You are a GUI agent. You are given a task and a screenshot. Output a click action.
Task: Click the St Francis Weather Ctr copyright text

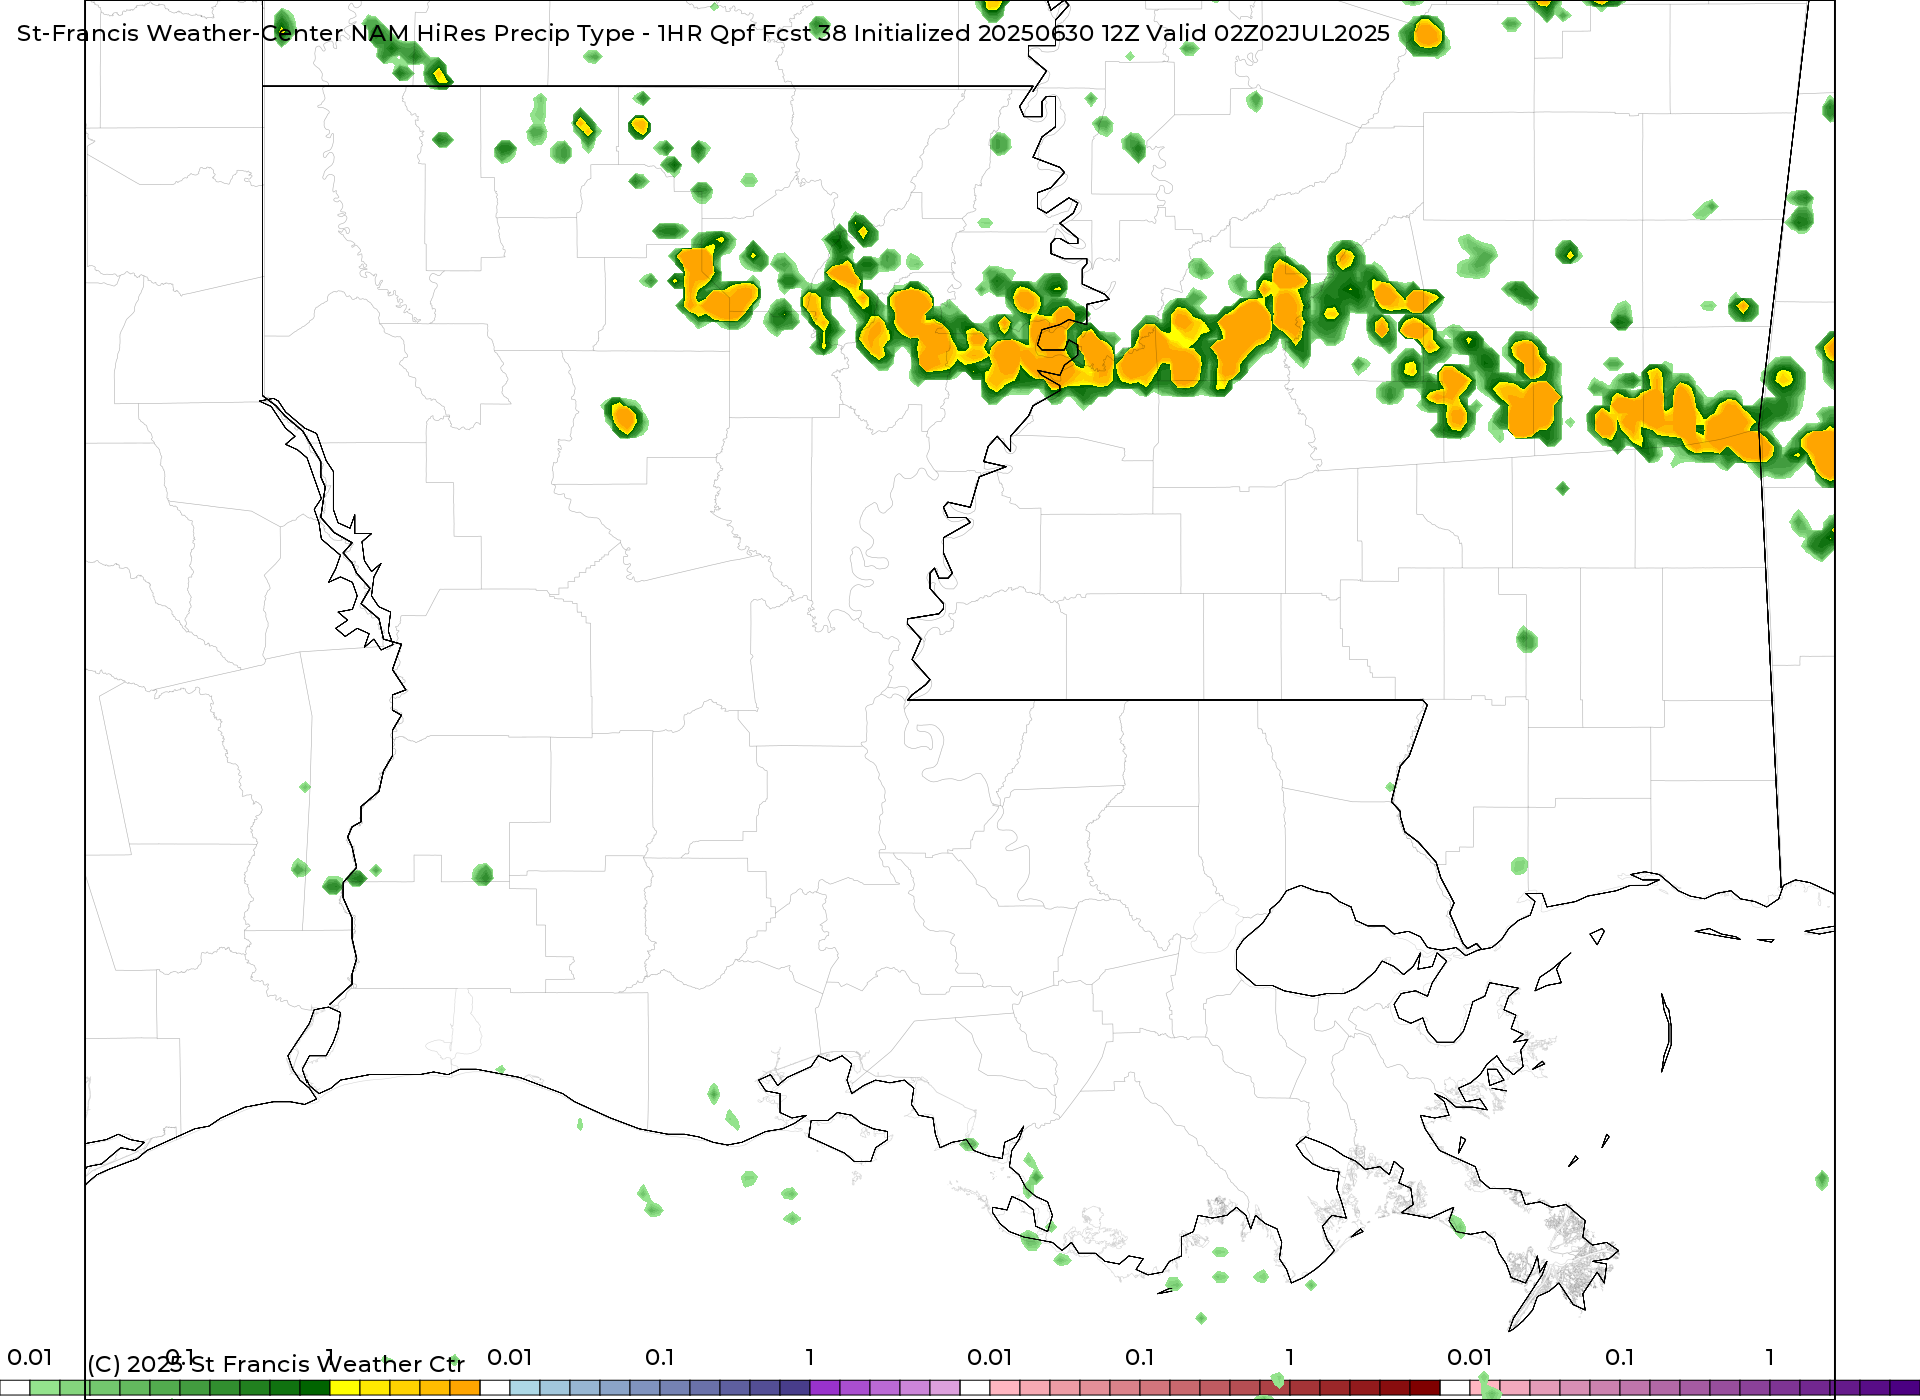click(x=276, y=1364)
